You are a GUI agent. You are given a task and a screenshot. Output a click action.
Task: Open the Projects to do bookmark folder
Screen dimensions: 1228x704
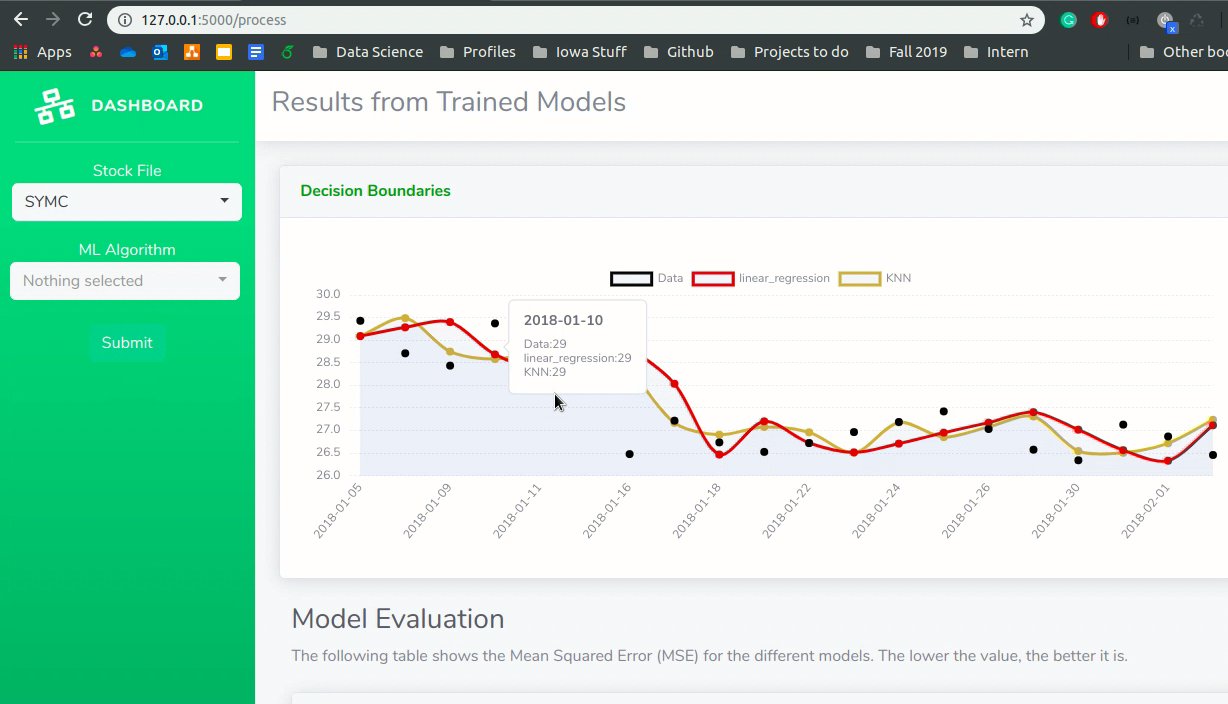pyautogui.click(x=789, y=52)
